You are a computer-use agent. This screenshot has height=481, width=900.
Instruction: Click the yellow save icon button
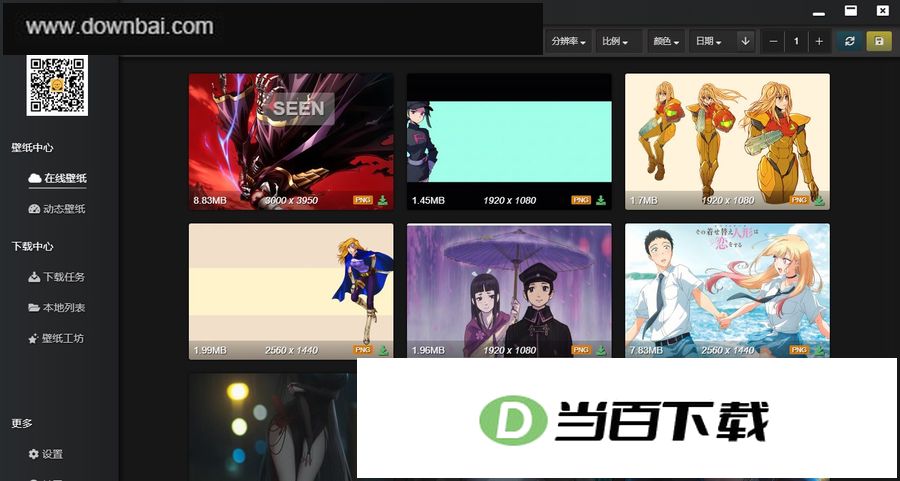879,41
